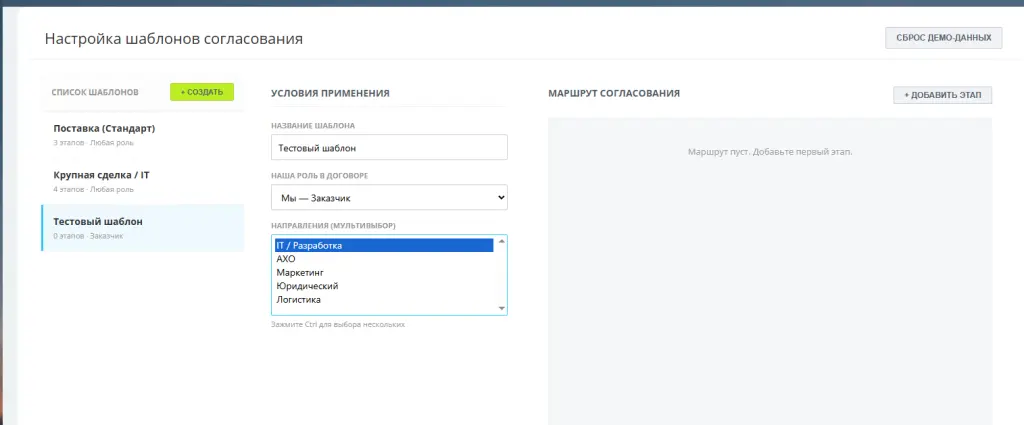Viewport: 1024px width, 425px height.
Task: Click the empty route placeholder message
Action: coord(769,152)
